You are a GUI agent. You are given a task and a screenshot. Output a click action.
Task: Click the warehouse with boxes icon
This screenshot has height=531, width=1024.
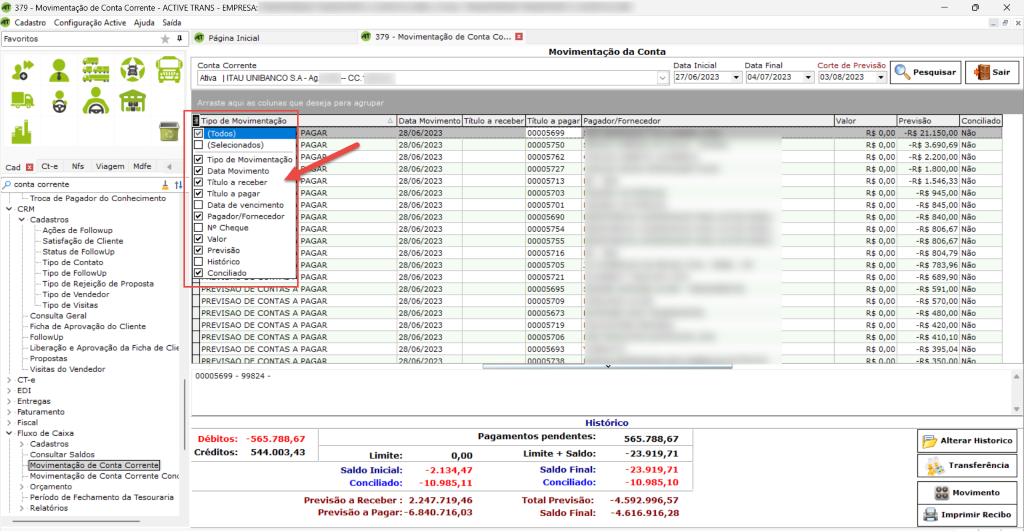pyautogui.click(x=133, y=101)
